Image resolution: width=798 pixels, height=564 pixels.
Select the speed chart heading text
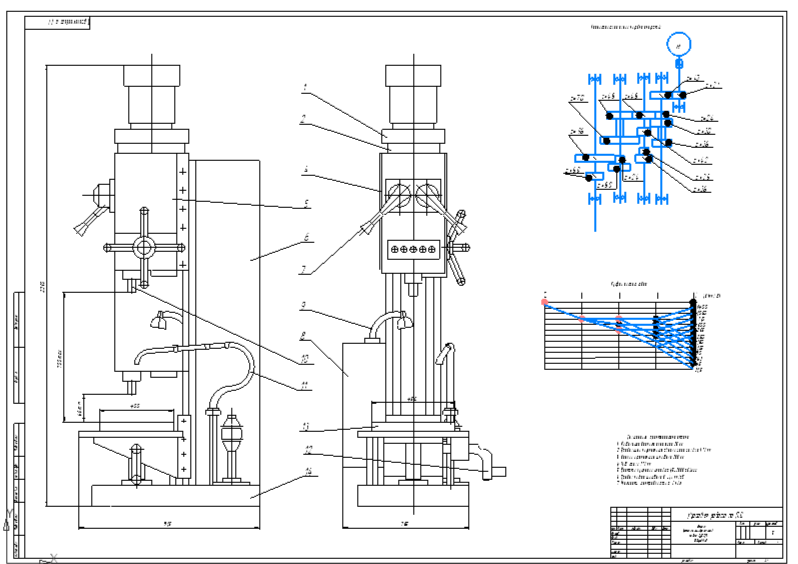[629, 284]
